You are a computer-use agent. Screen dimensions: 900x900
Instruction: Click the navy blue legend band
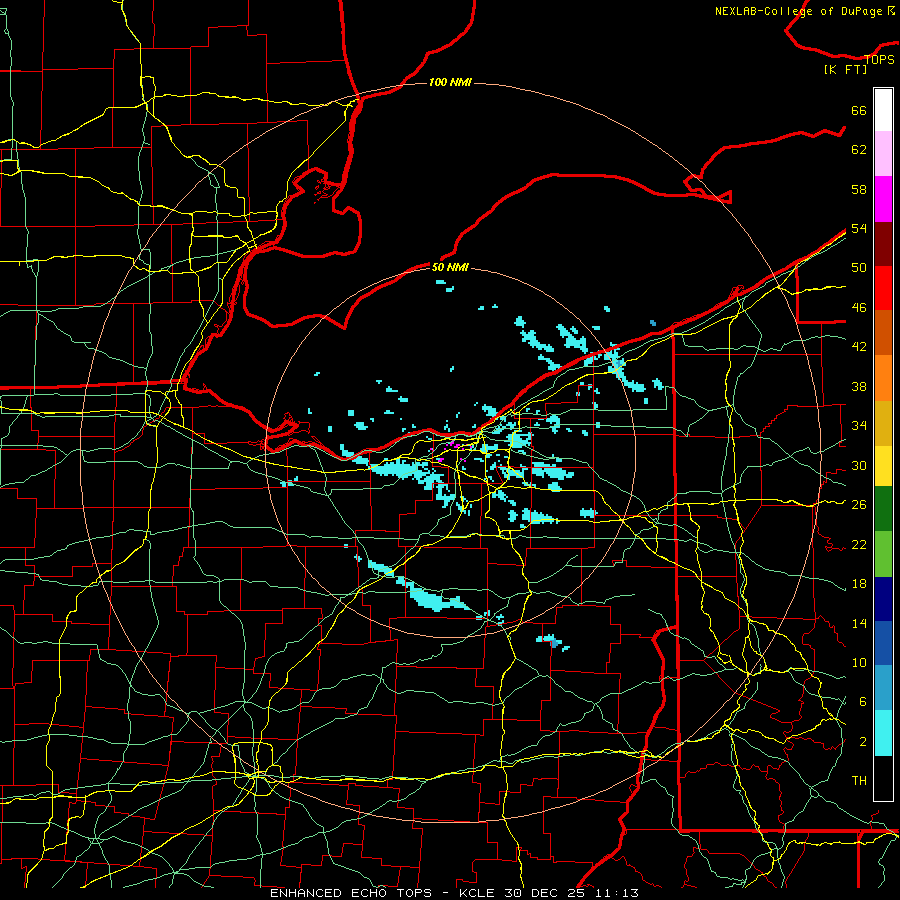(x=883, y=599)
